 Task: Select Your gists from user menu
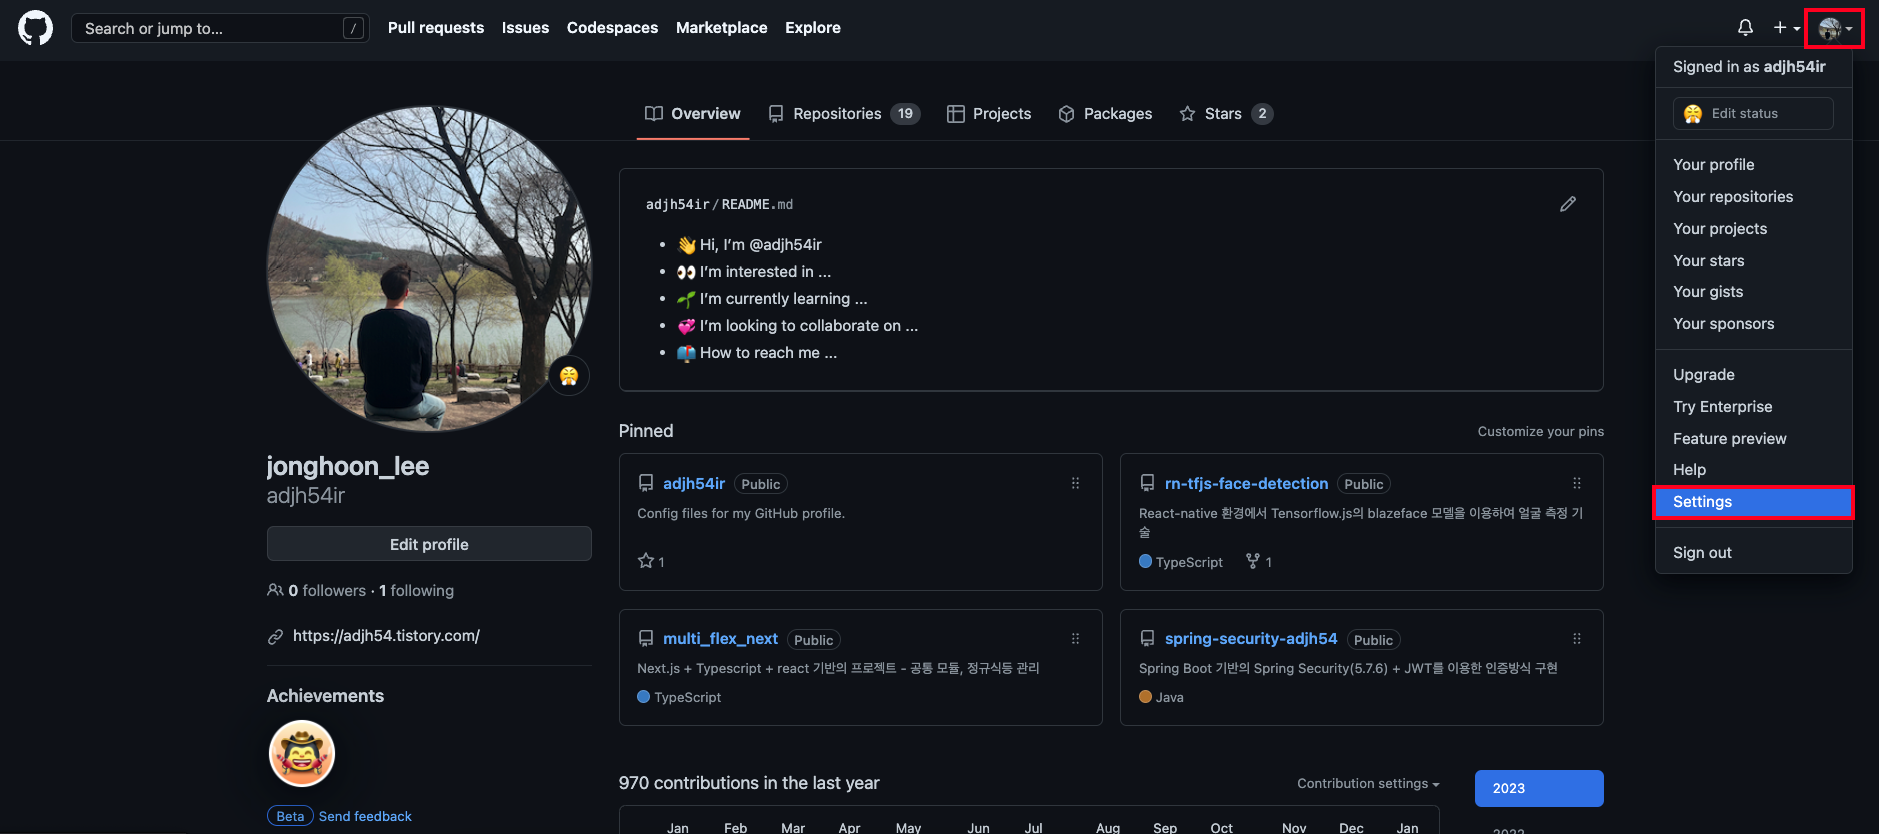[x=1754, y=292]
